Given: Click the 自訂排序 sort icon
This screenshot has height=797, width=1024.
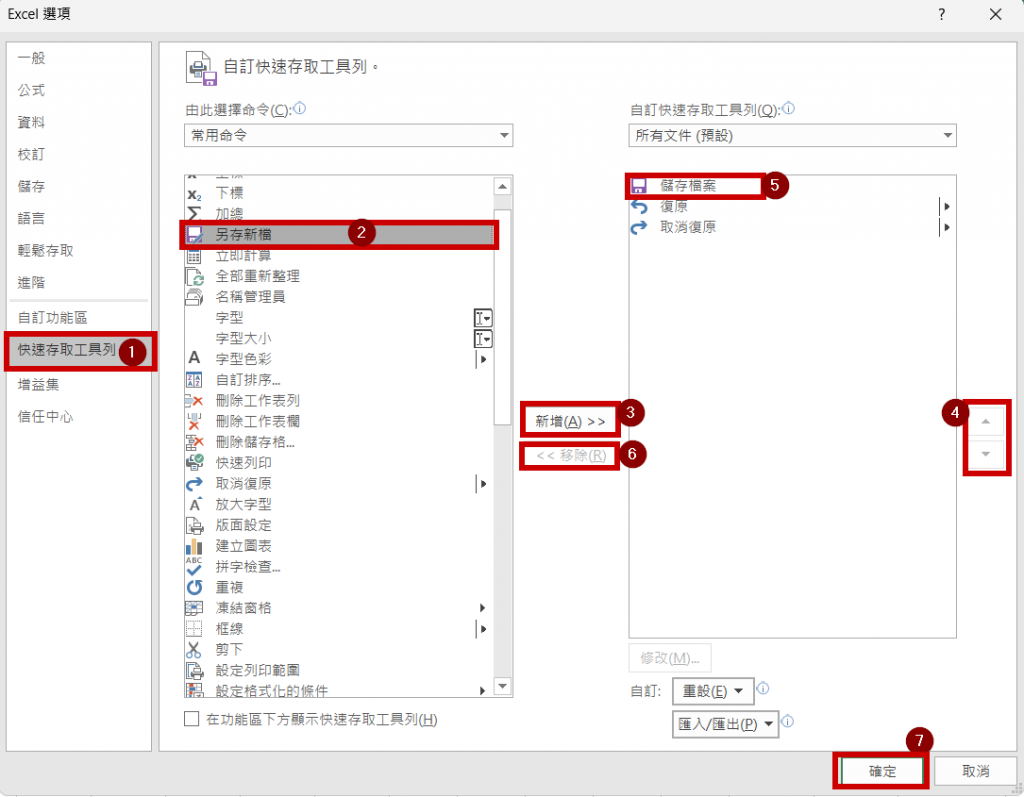Looking at the screenshot, I should [194, 380].
